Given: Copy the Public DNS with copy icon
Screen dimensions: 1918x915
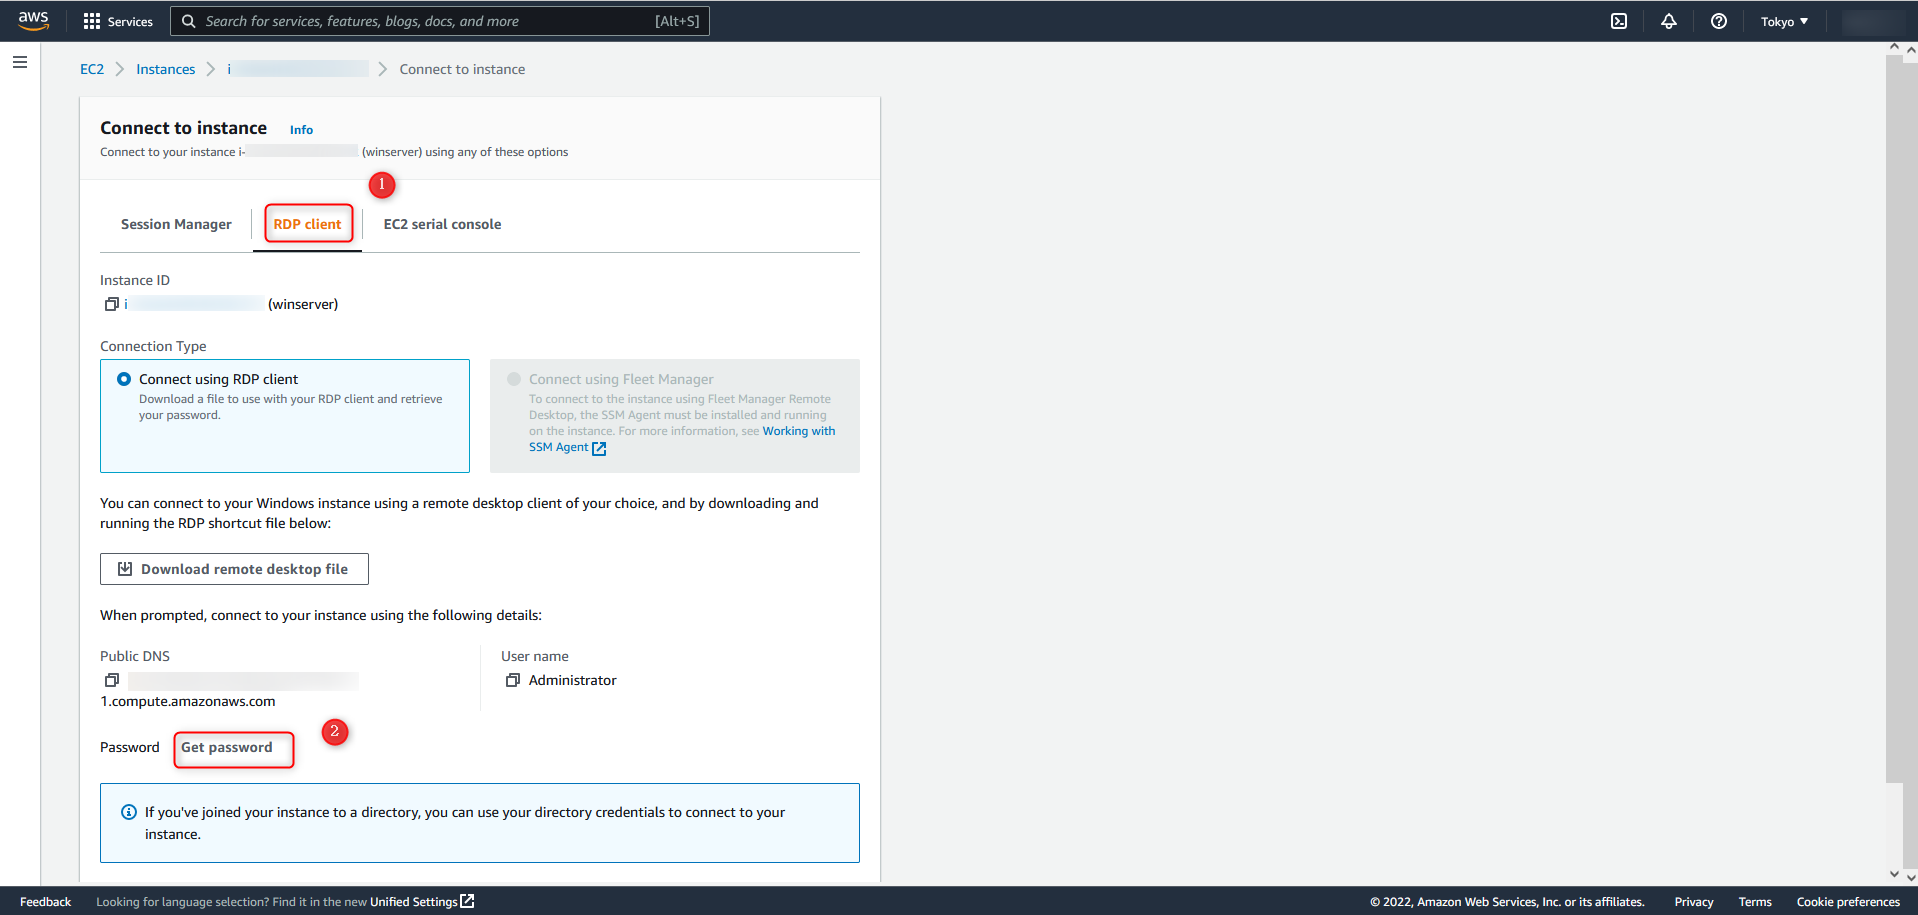Looking at the screenshot, I should (x=112, y=680).
